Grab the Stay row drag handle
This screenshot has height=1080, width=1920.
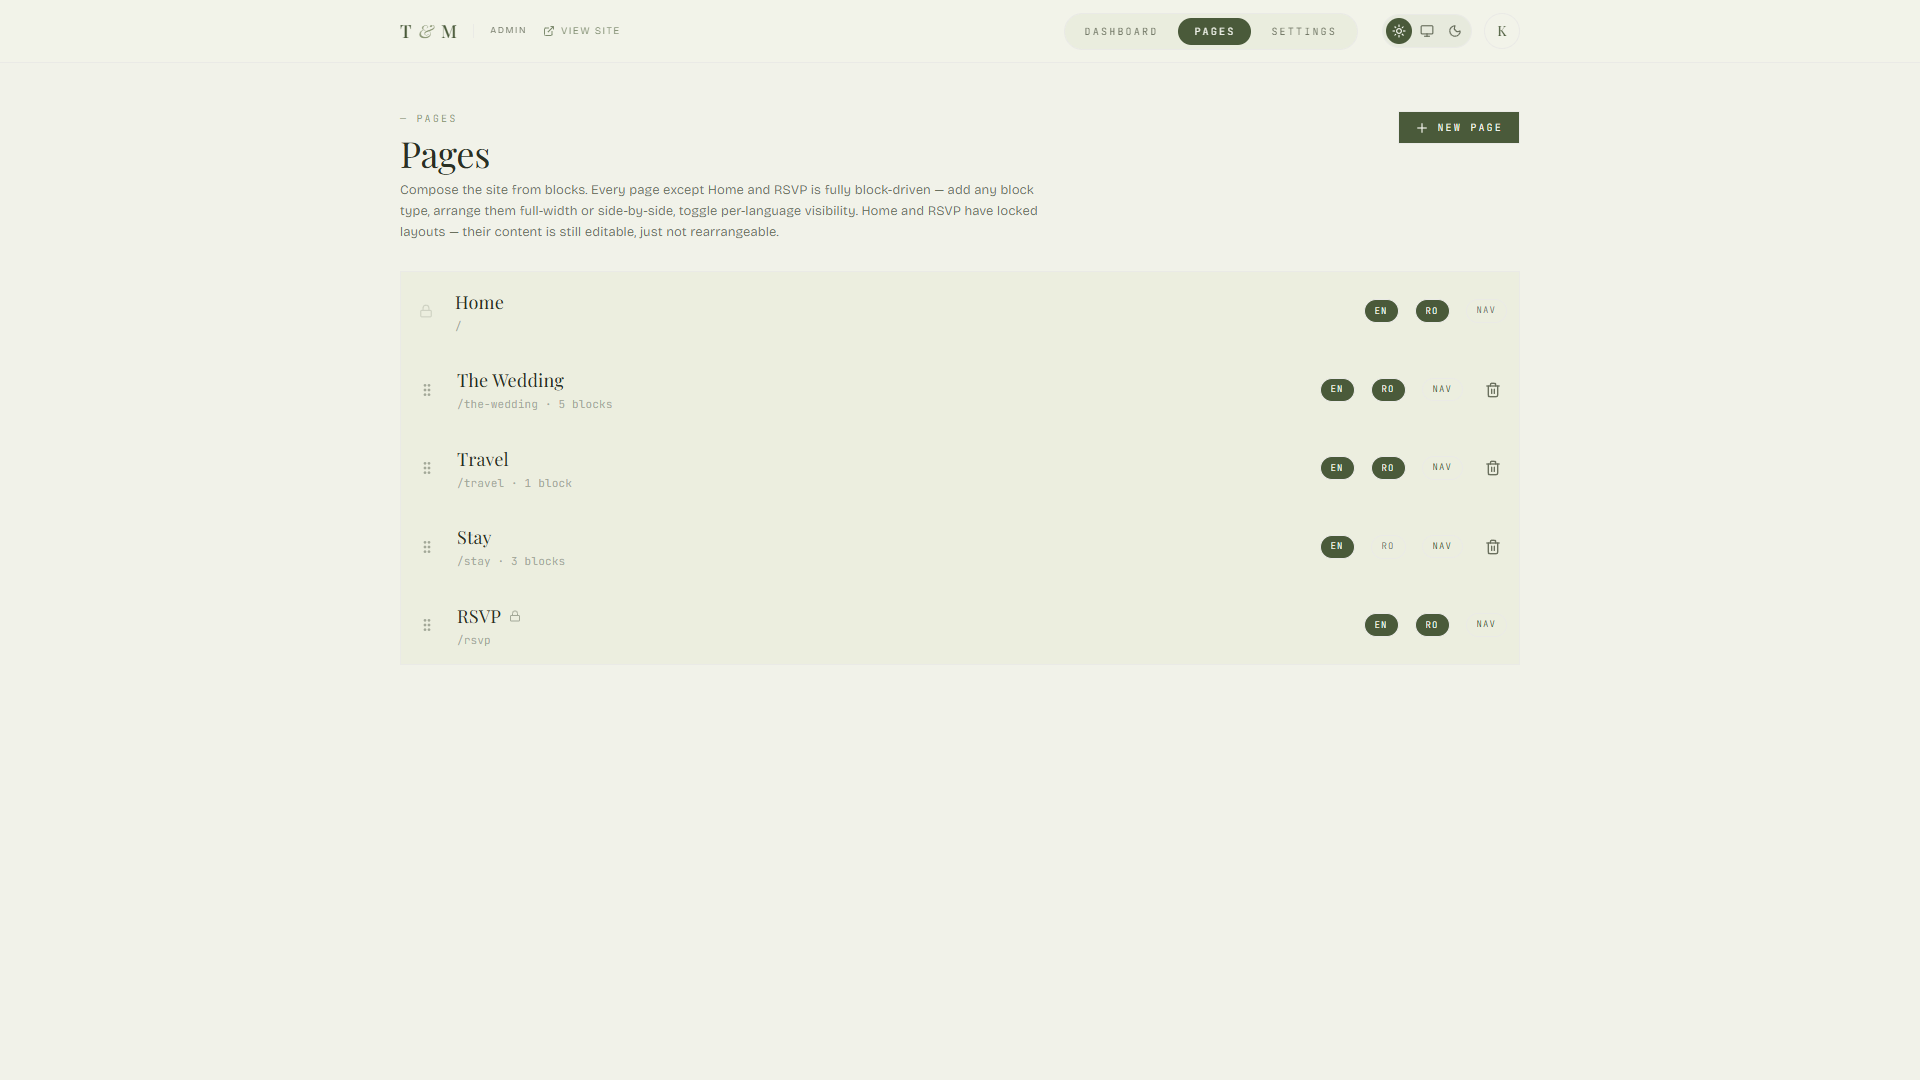427,547
